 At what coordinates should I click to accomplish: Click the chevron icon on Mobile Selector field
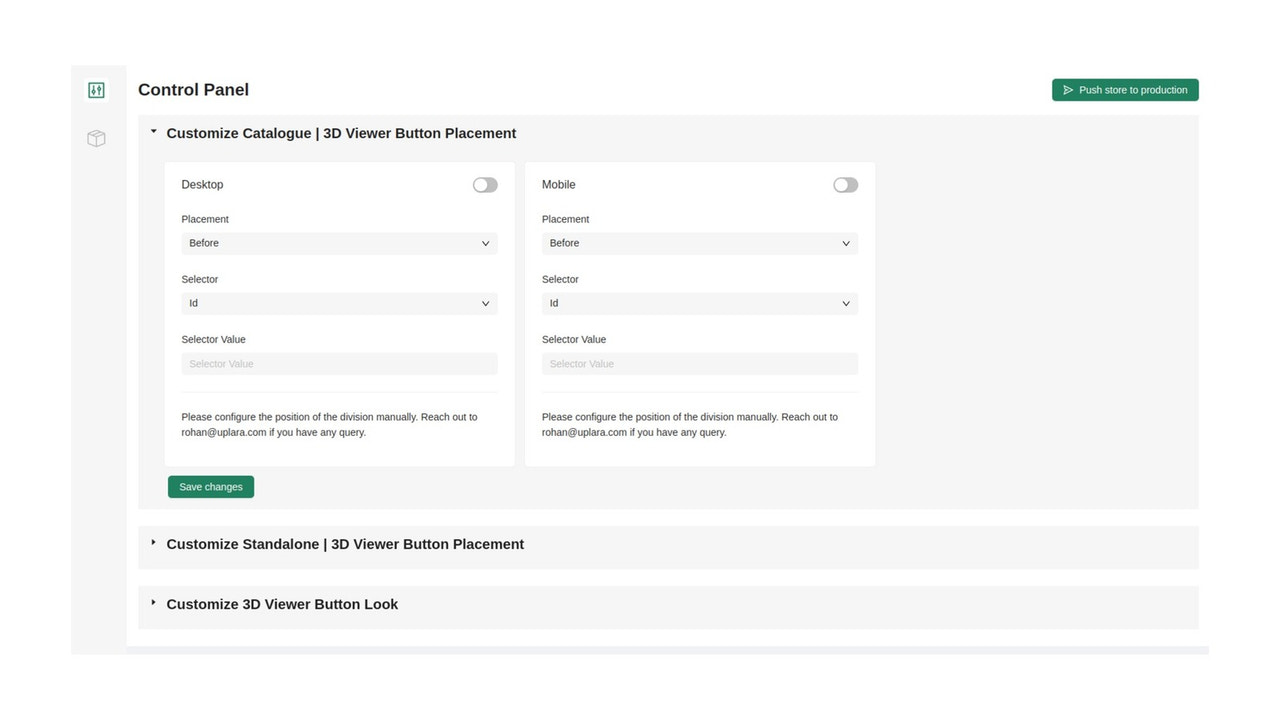tap(845, 303)
